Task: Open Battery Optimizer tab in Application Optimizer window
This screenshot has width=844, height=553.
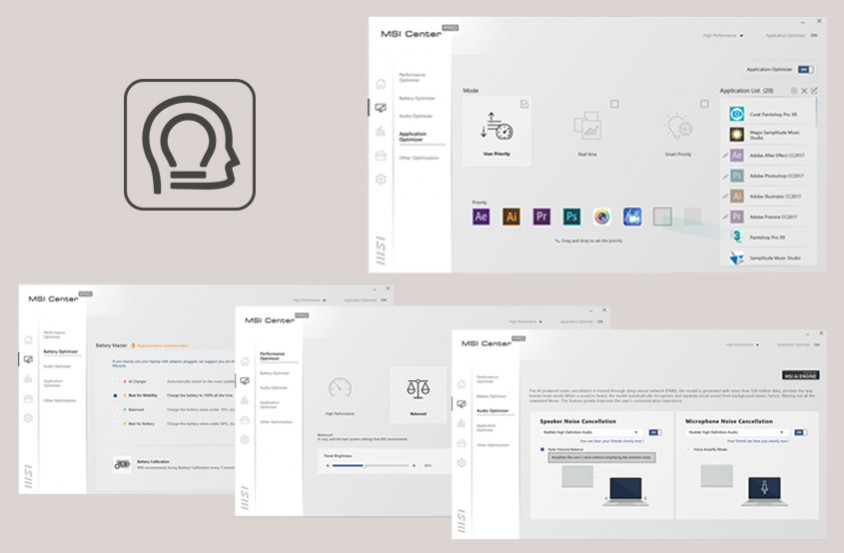Action: click(417, 98)
